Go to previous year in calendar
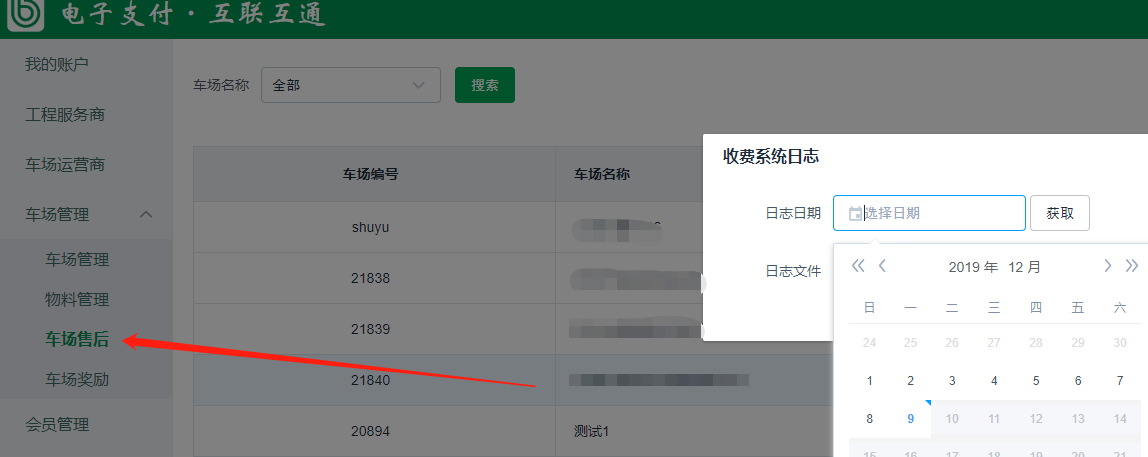 pyautogui.click(x=858, y=266)
